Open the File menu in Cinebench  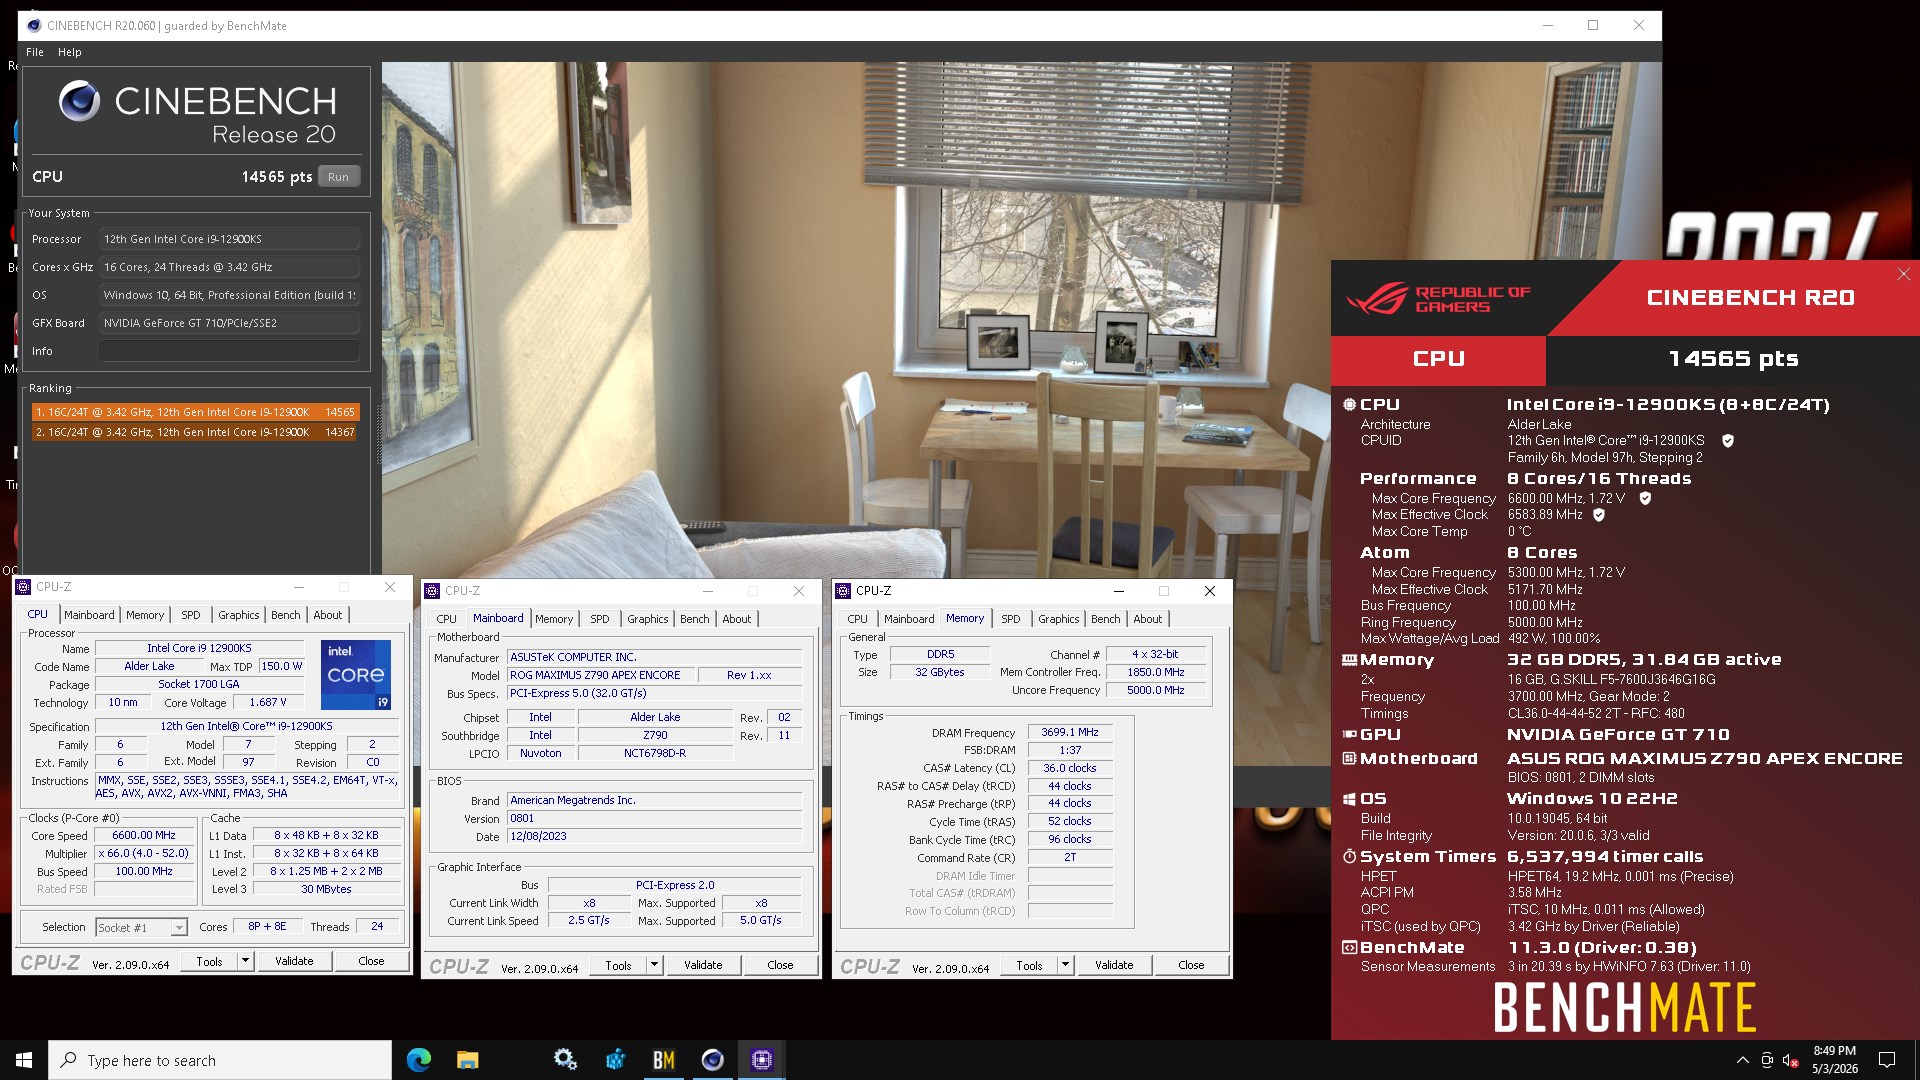[35, 52]
